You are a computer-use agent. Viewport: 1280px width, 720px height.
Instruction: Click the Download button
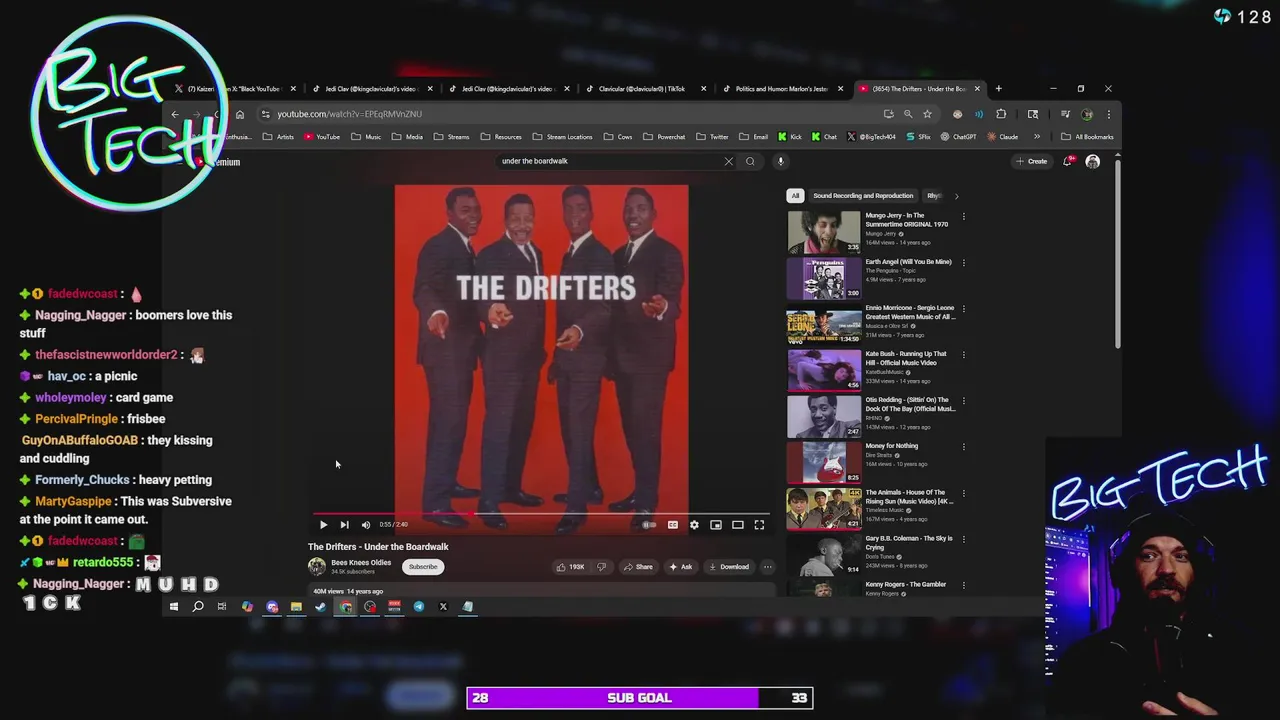click(x=729, y=567)
